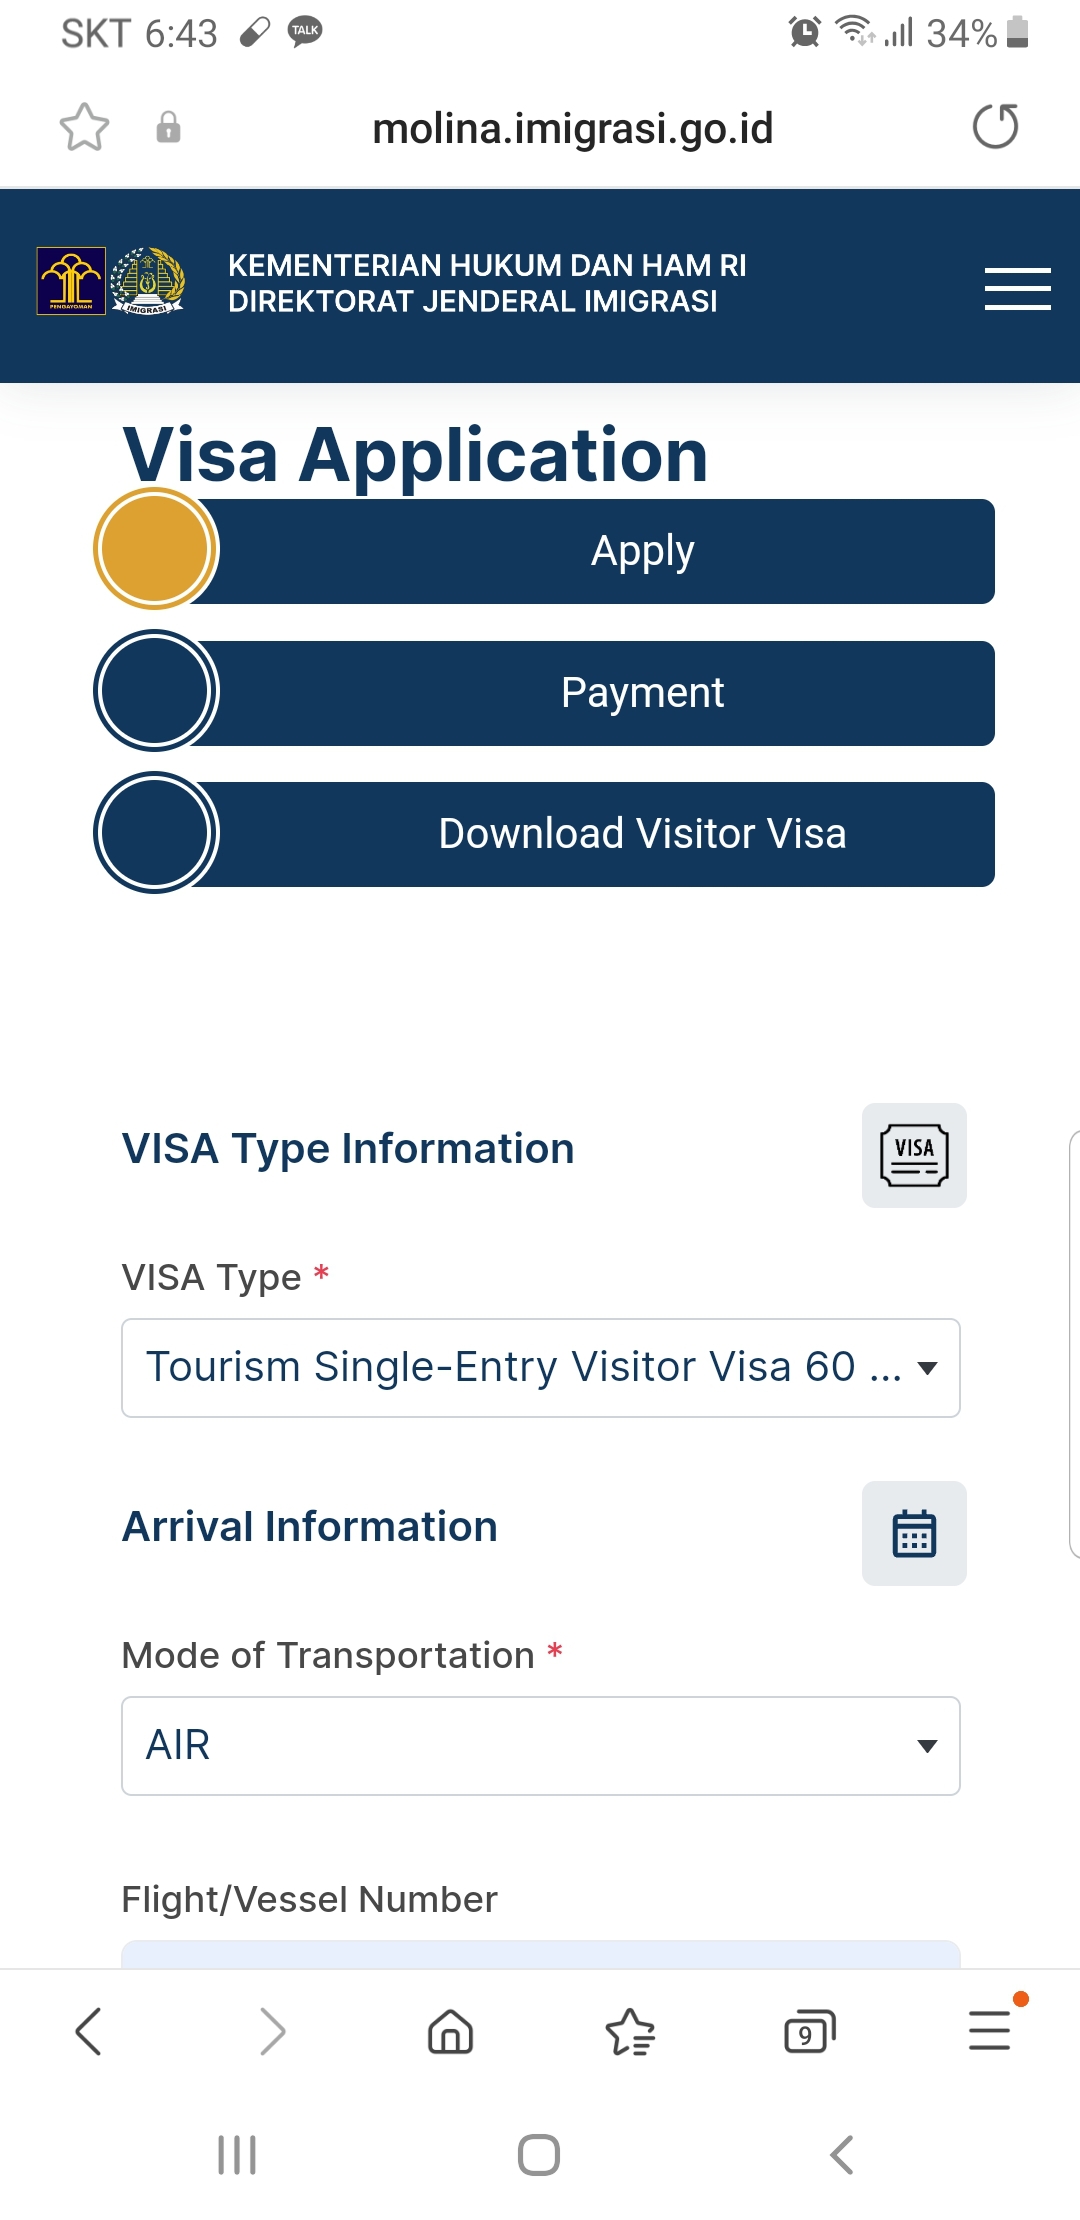The width and height of the screenshot is (1080, 2220).
Task: Open the browser bookmarks list icon
Action: (630, 2032)
